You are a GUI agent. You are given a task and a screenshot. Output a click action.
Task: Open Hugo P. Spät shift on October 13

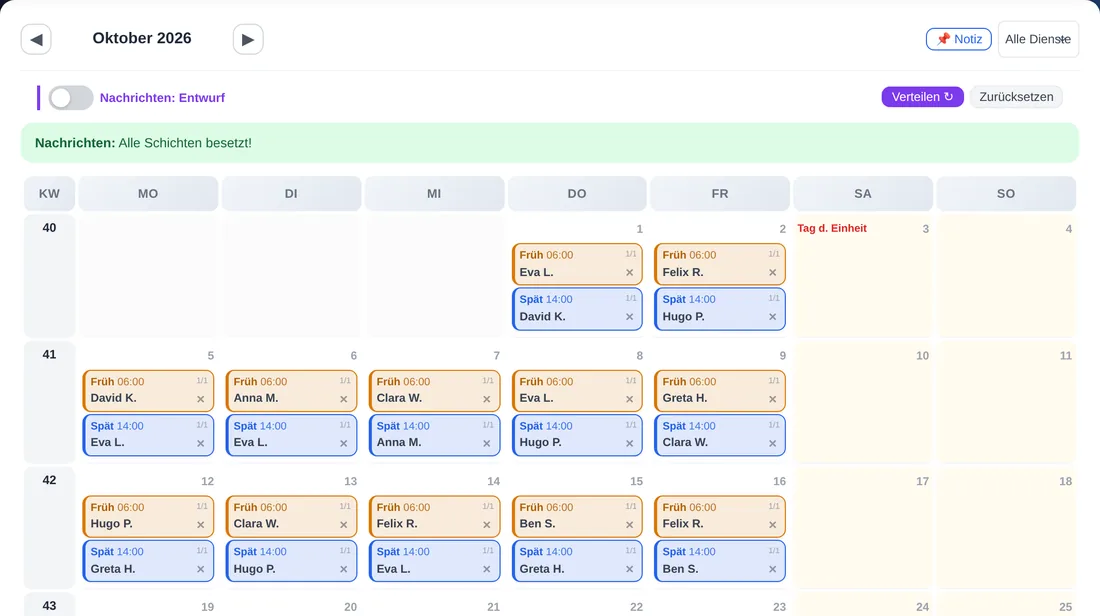pos(291,561)
